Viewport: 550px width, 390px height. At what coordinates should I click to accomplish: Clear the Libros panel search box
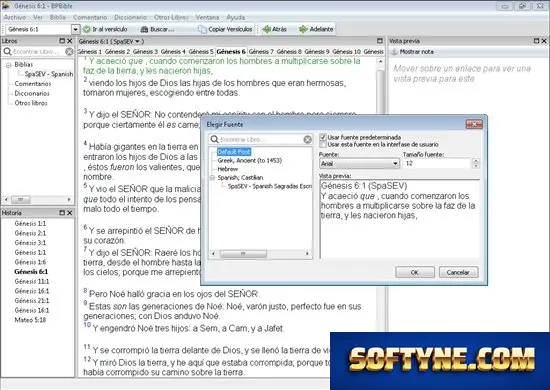[69, 52]
